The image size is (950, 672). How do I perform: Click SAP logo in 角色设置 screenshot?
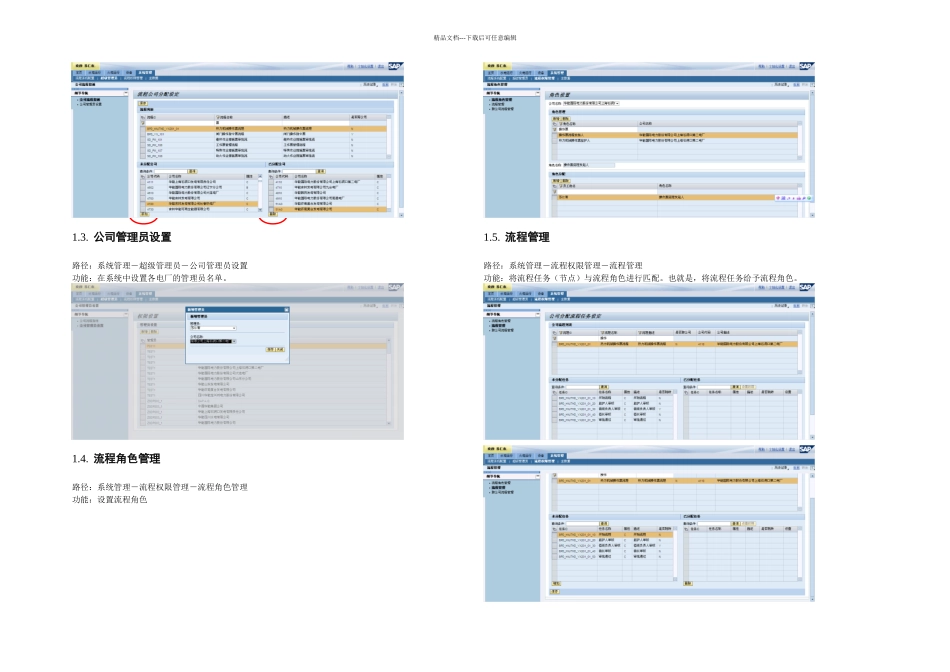click(x=806, y=66)
